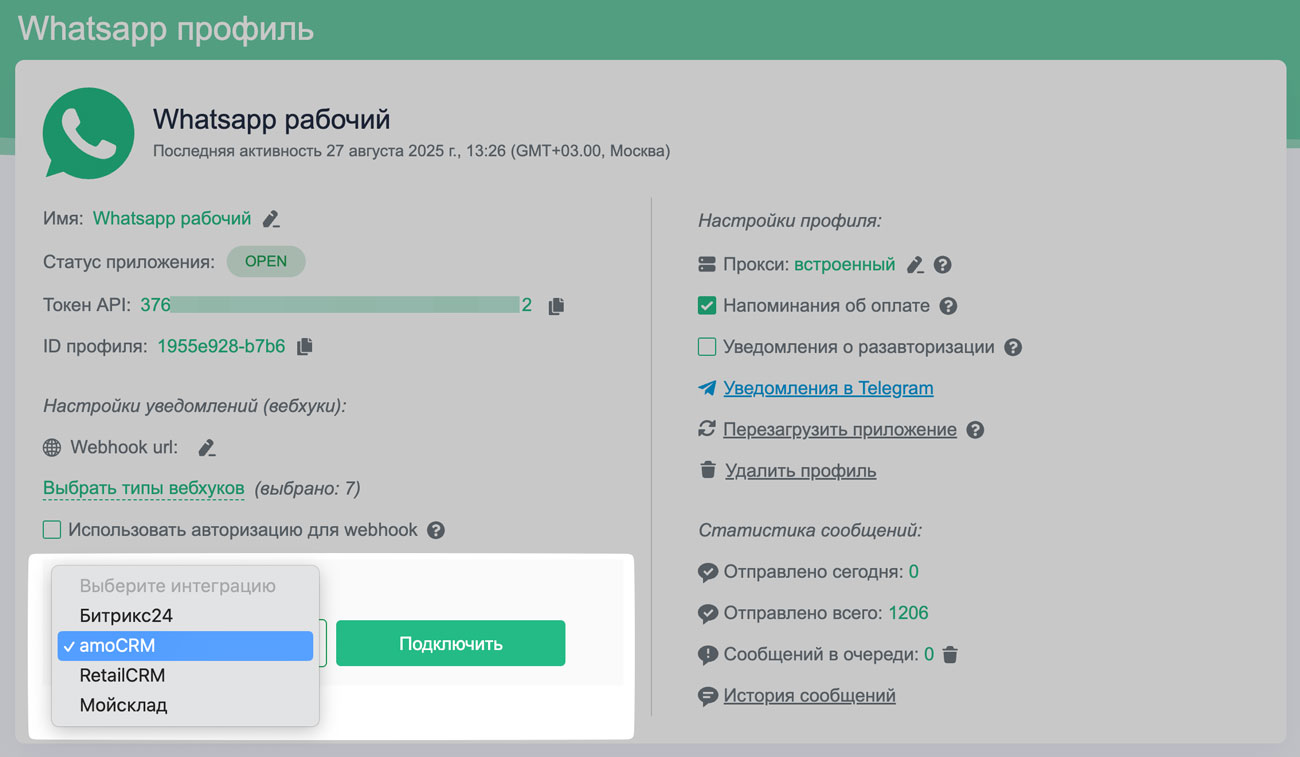This screenshot has height=757, width=1300.
Task: Enable deauthorization notifications checkbox
Action: [707, 347]
